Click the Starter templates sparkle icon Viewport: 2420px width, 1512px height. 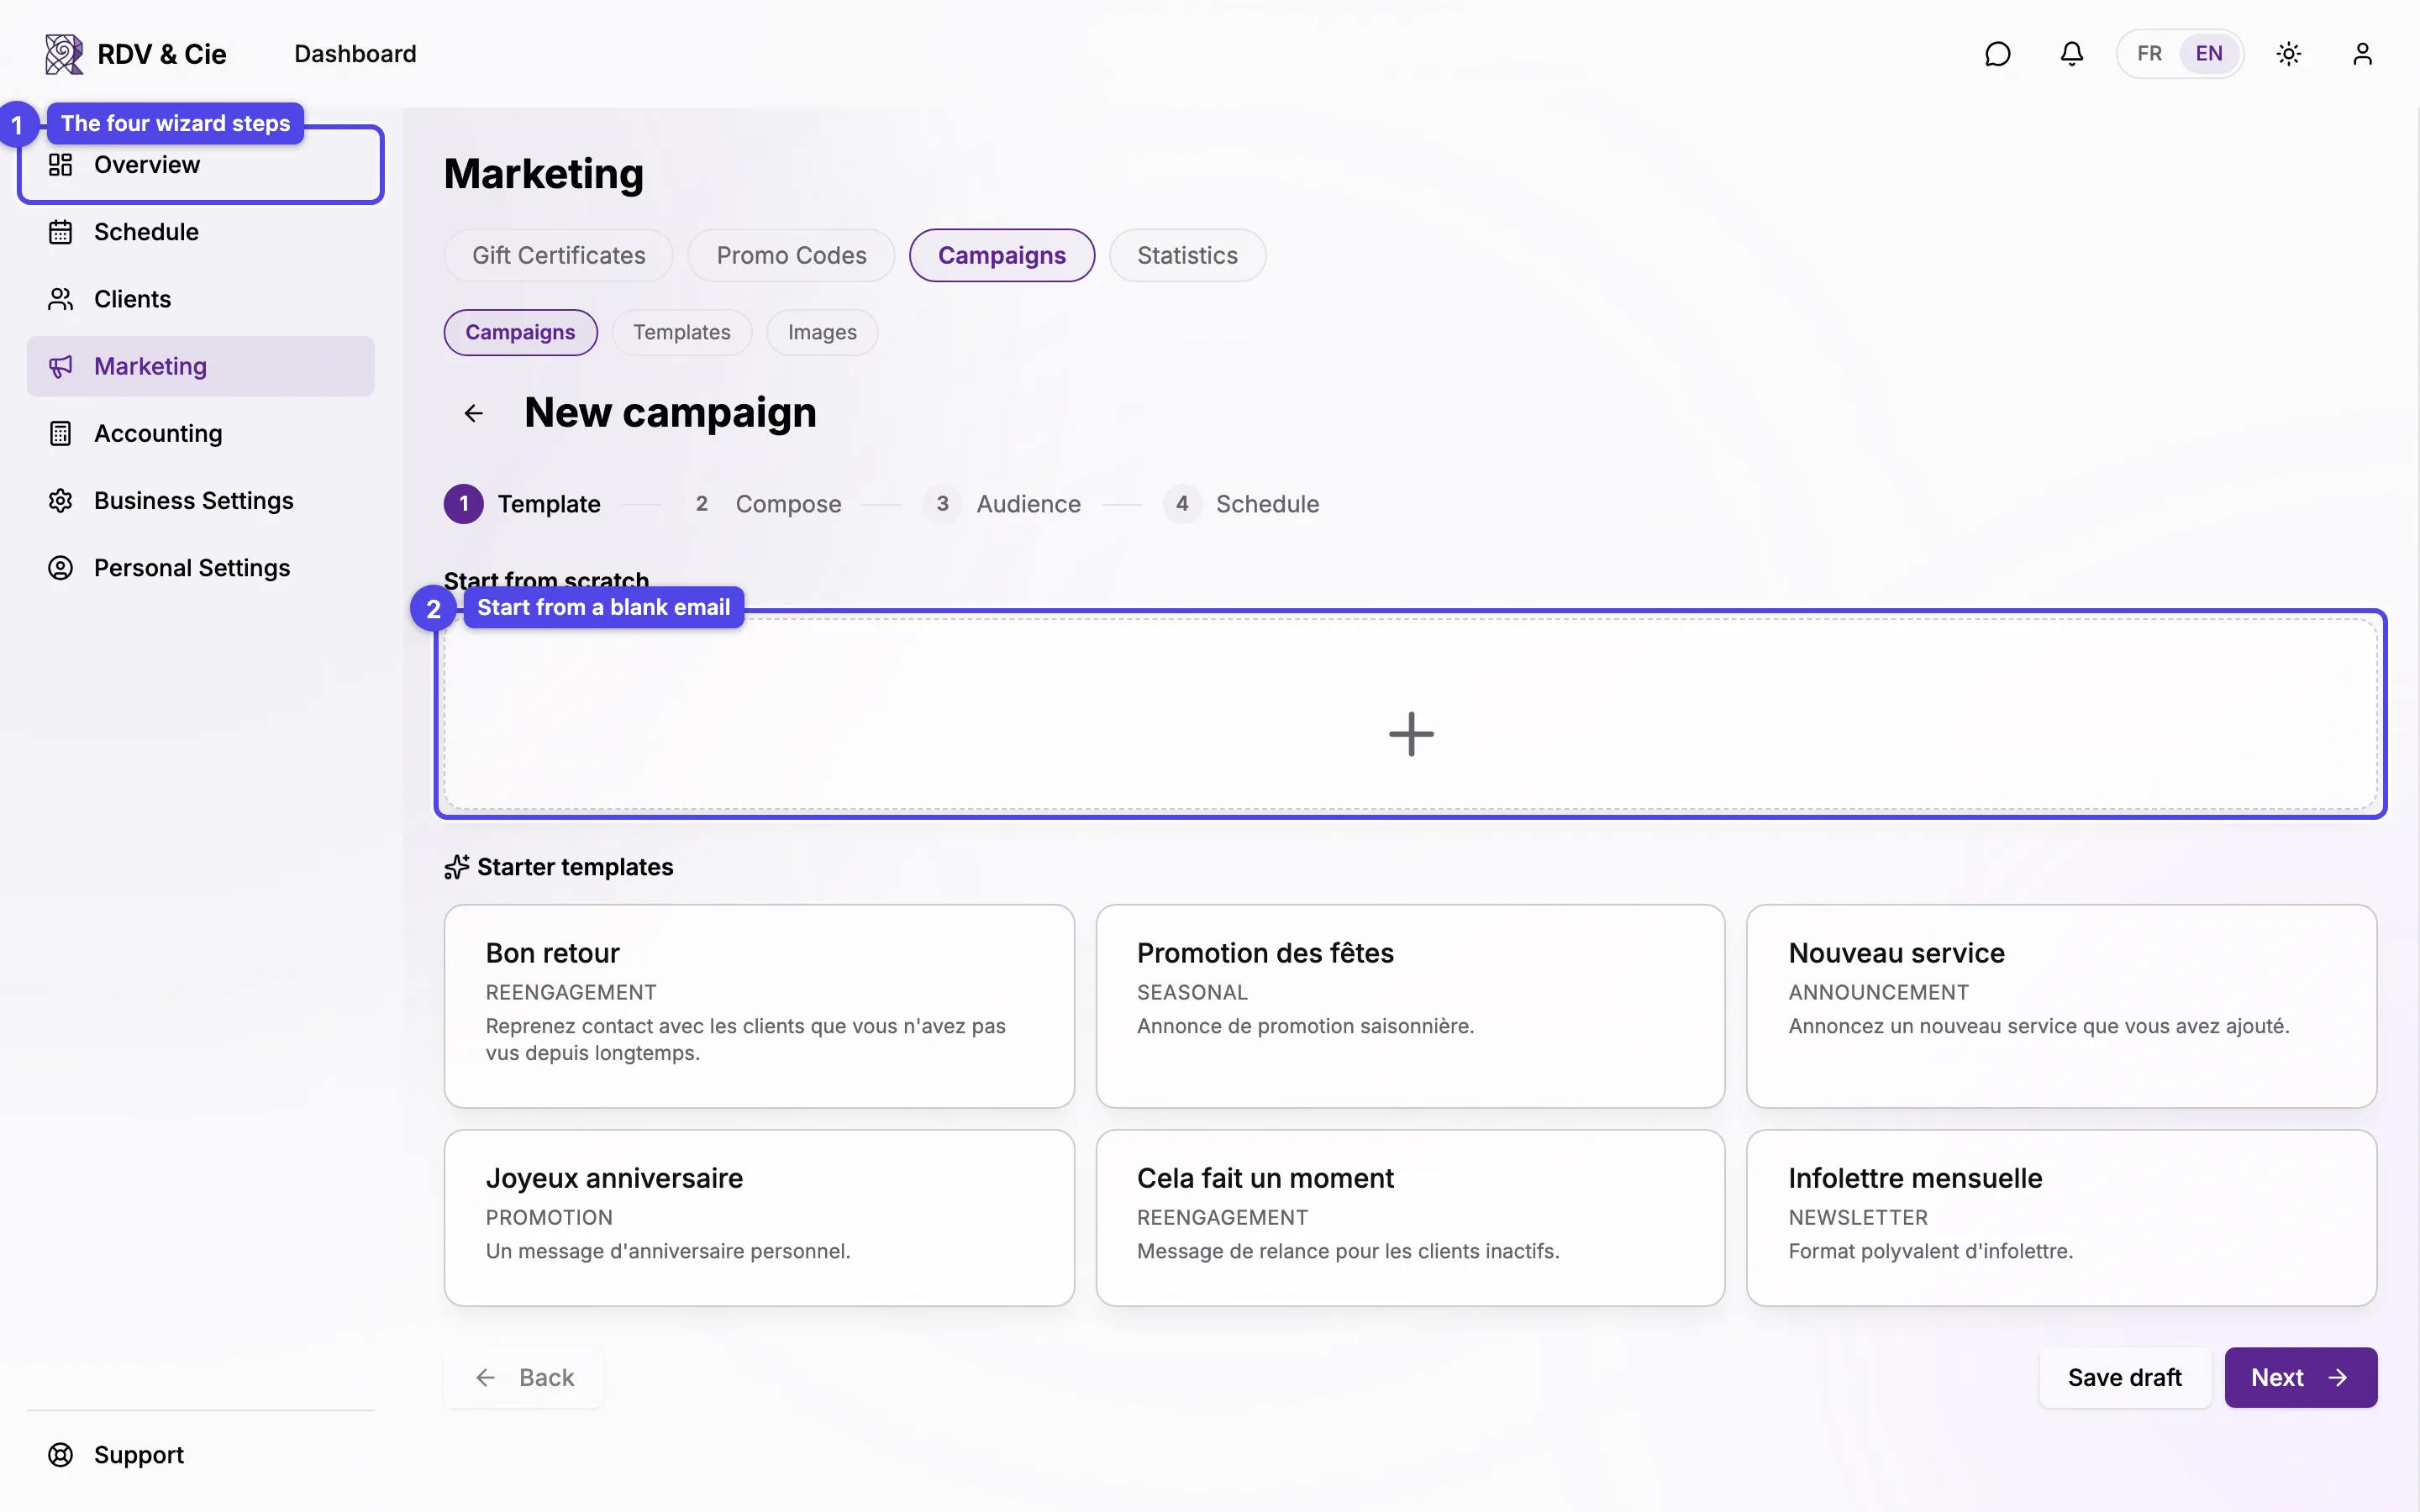tap(457, 867)
